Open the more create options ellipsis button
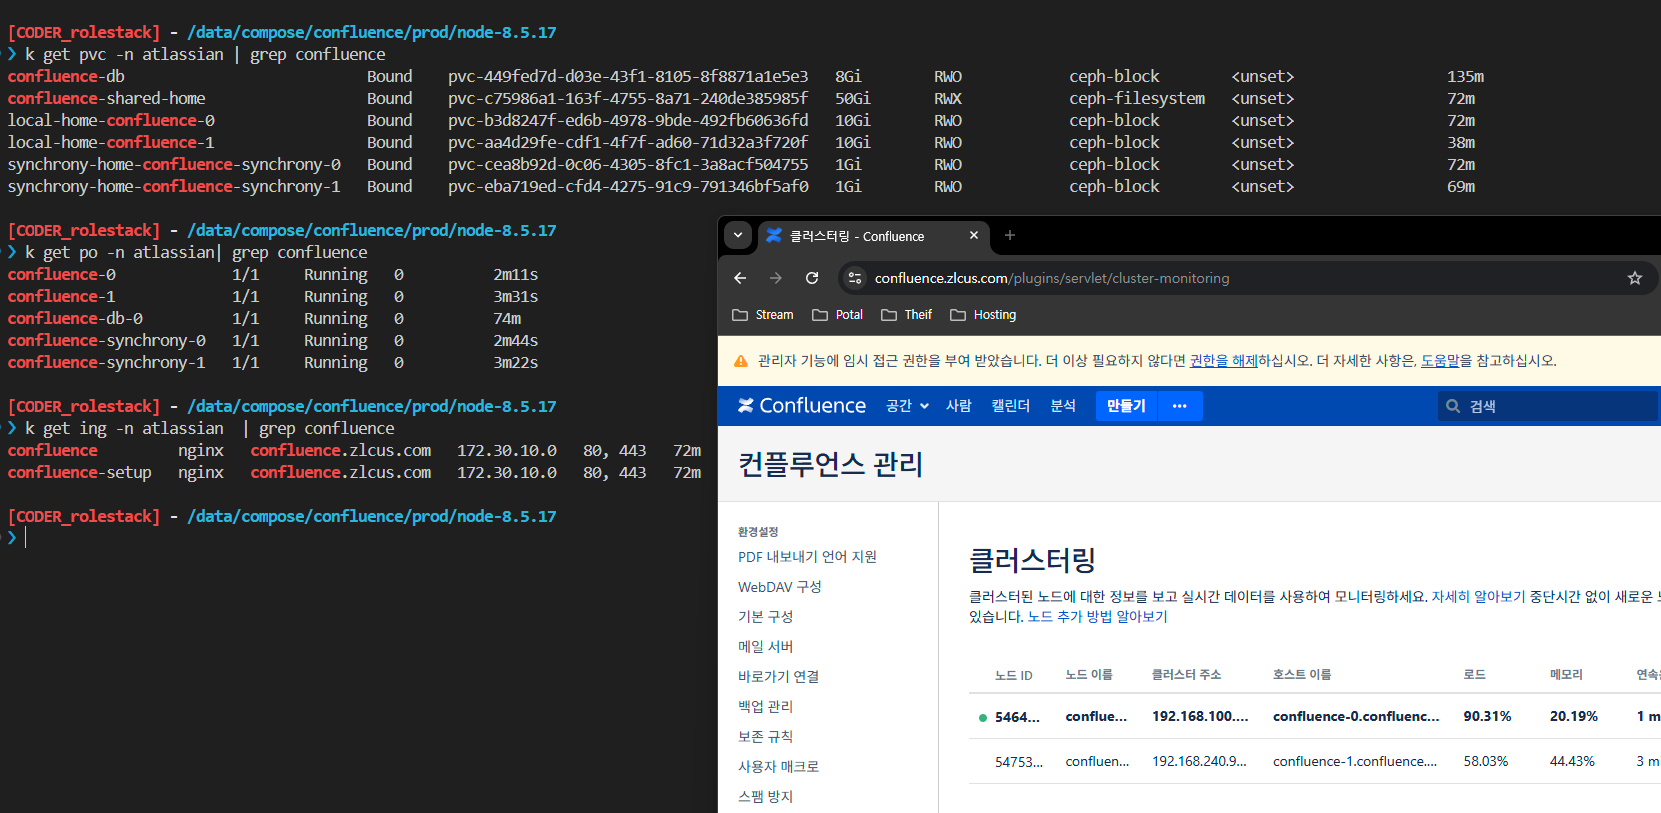Image resolution: width=1661 pixels, height=813 pixels. pyautogui.click(x=1180, y=406)
